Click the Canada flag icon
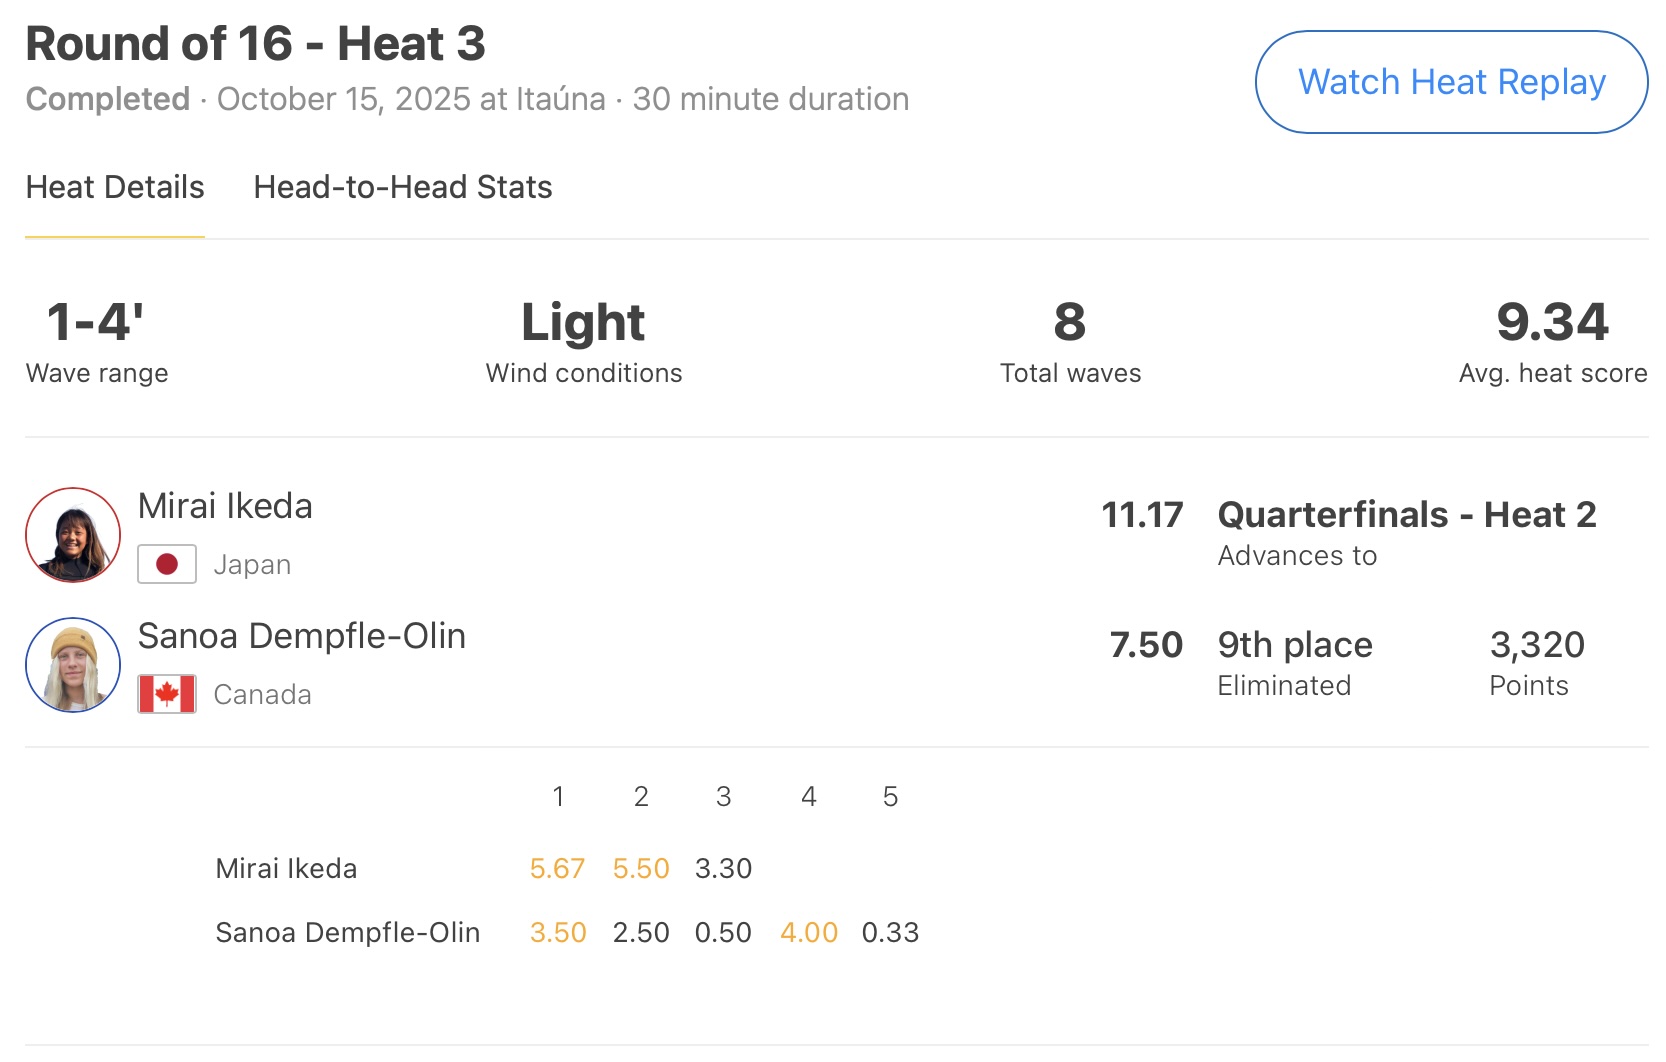This screenshot has height=1062, width=1666. 167,694
